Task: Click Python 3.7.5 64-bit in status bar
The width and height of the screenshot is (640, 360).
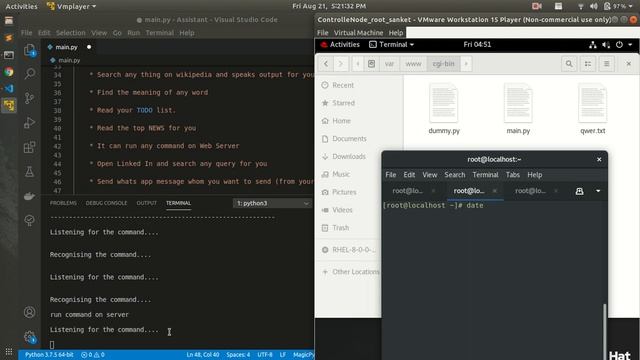Action: 49,355
